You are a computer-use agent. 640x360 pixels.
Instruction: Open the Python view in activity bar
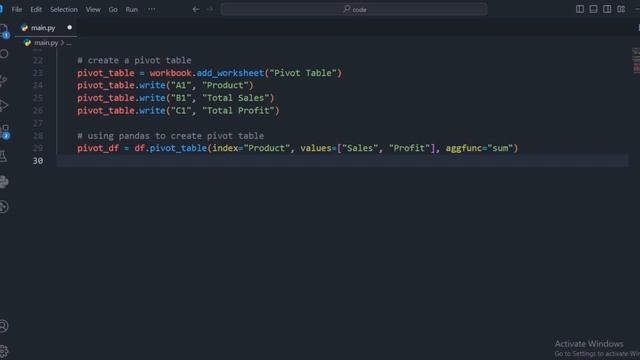click(x=4, y=182)
